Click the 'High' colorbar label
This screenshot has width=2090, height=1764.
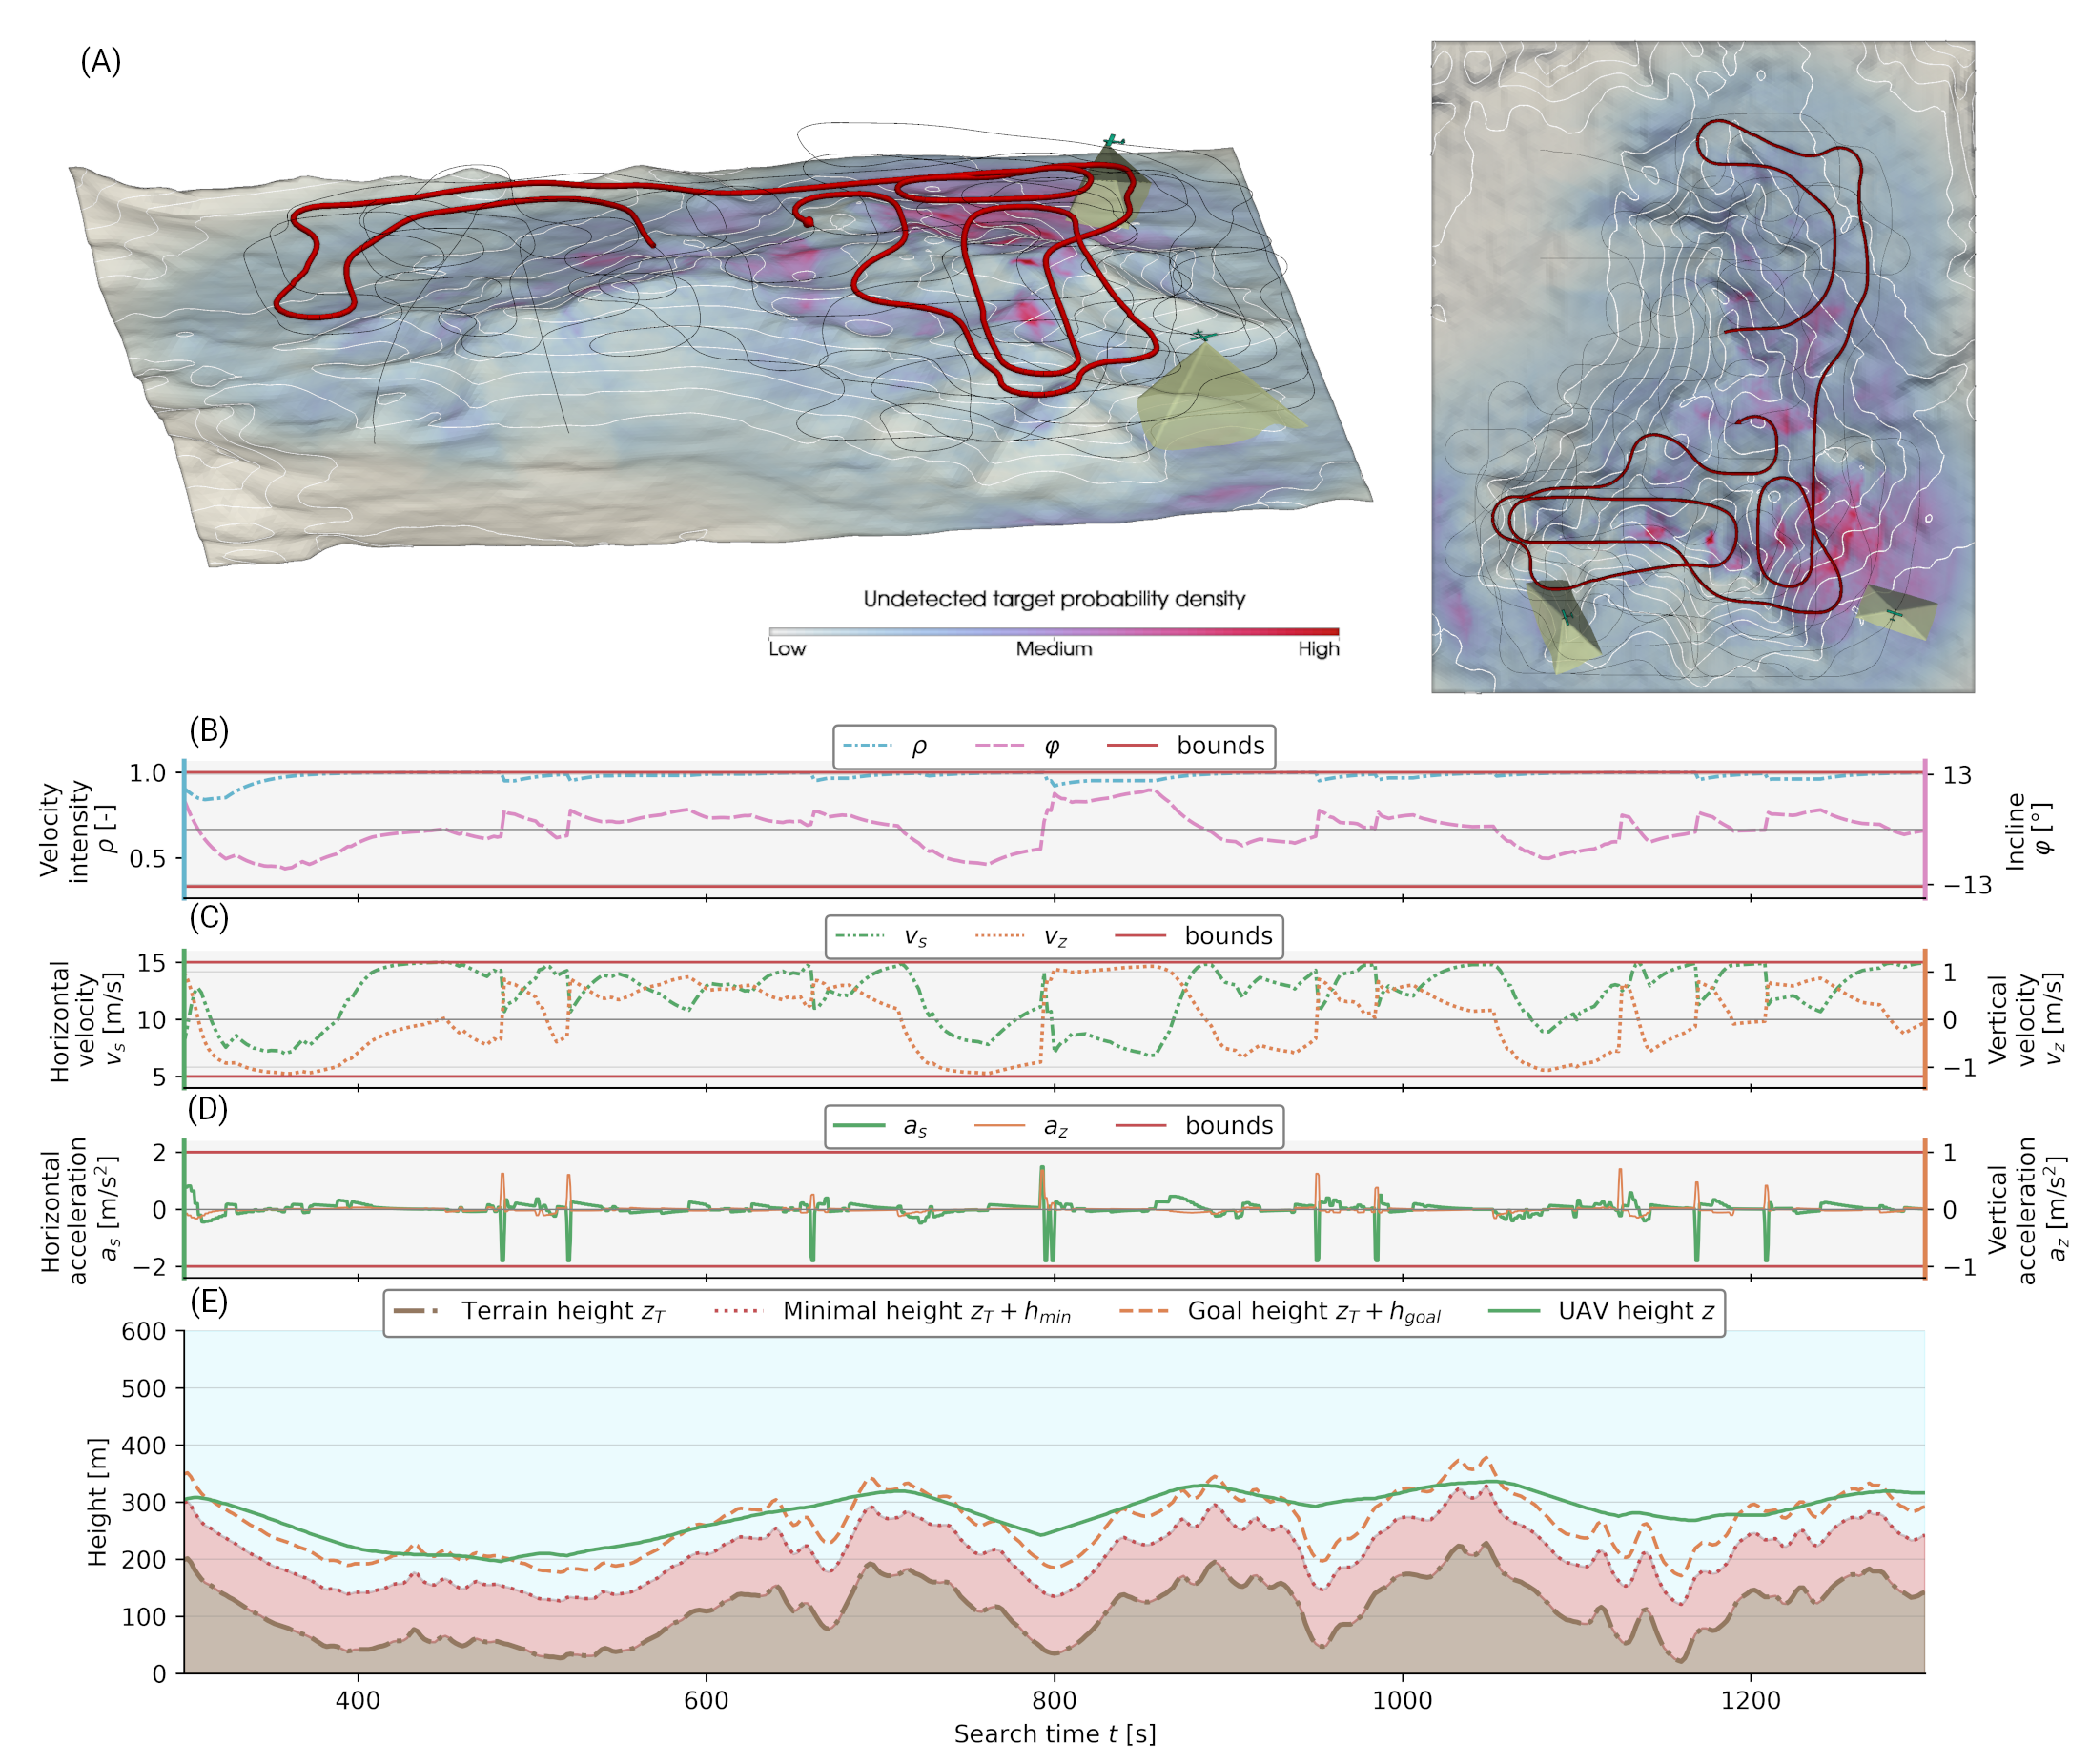point(1318,649)
